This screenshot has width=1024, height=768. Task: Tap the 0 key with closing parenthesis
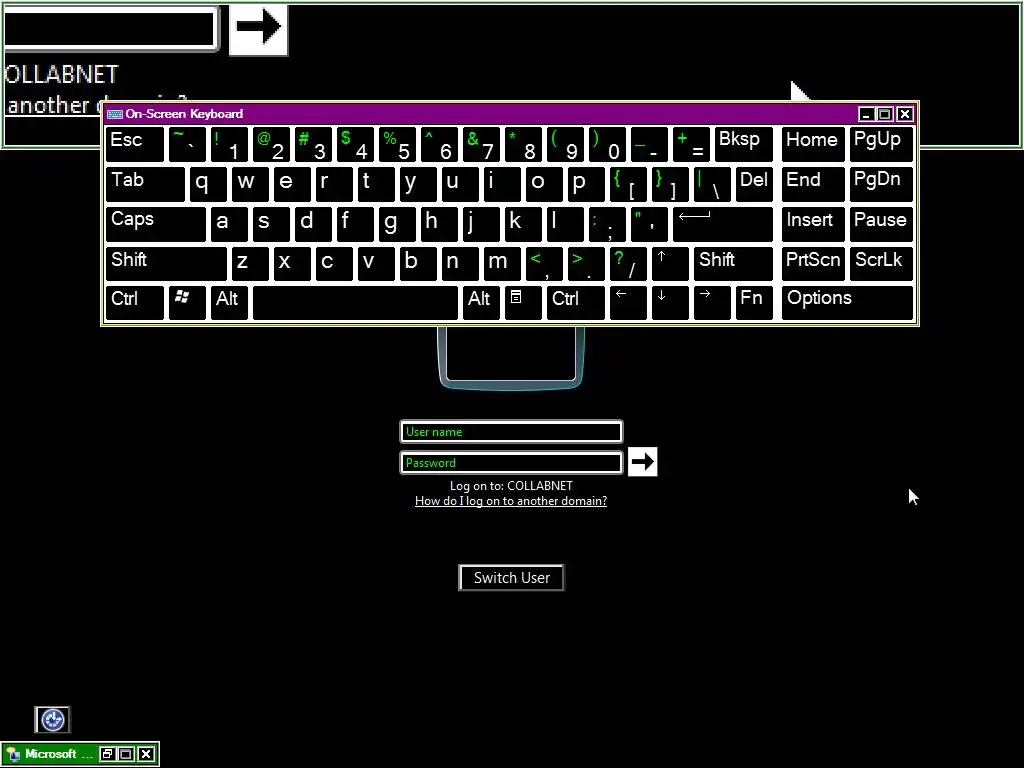(x=607, y=144)
